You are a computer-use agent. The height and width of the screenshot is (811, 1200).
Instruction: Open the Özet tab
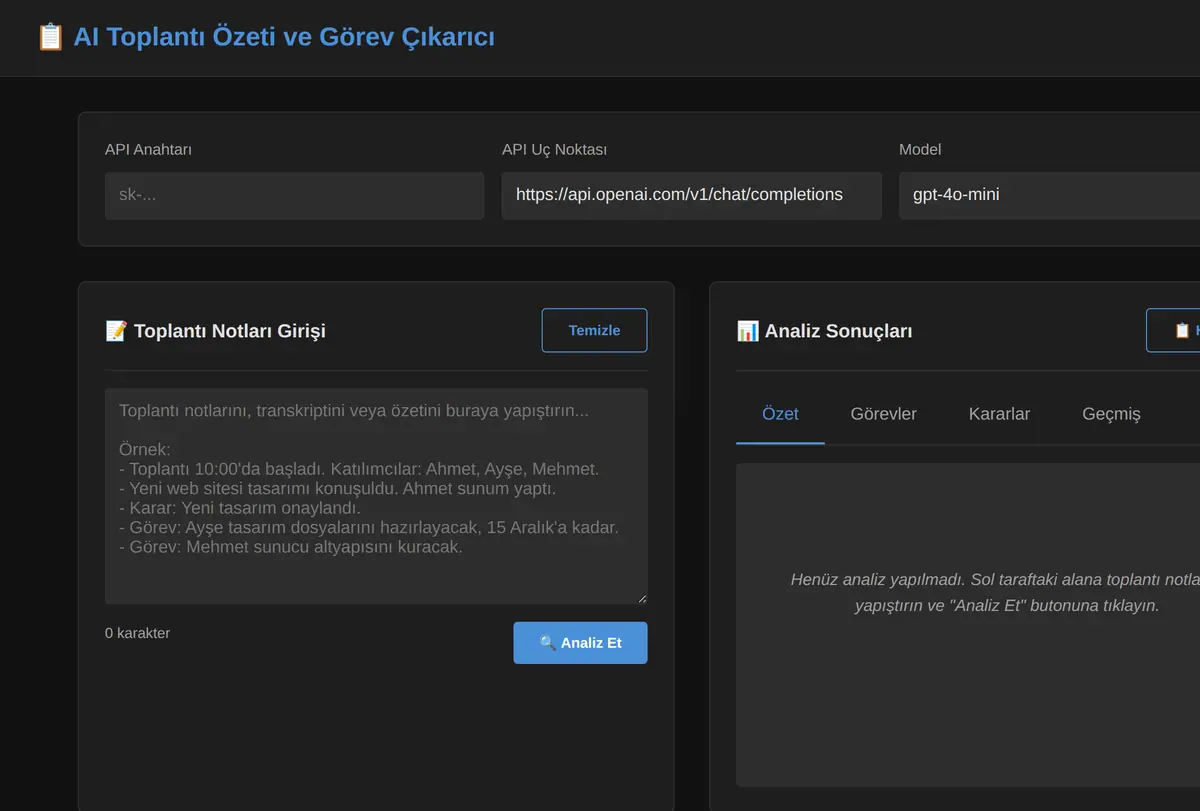tap(780, 414)
